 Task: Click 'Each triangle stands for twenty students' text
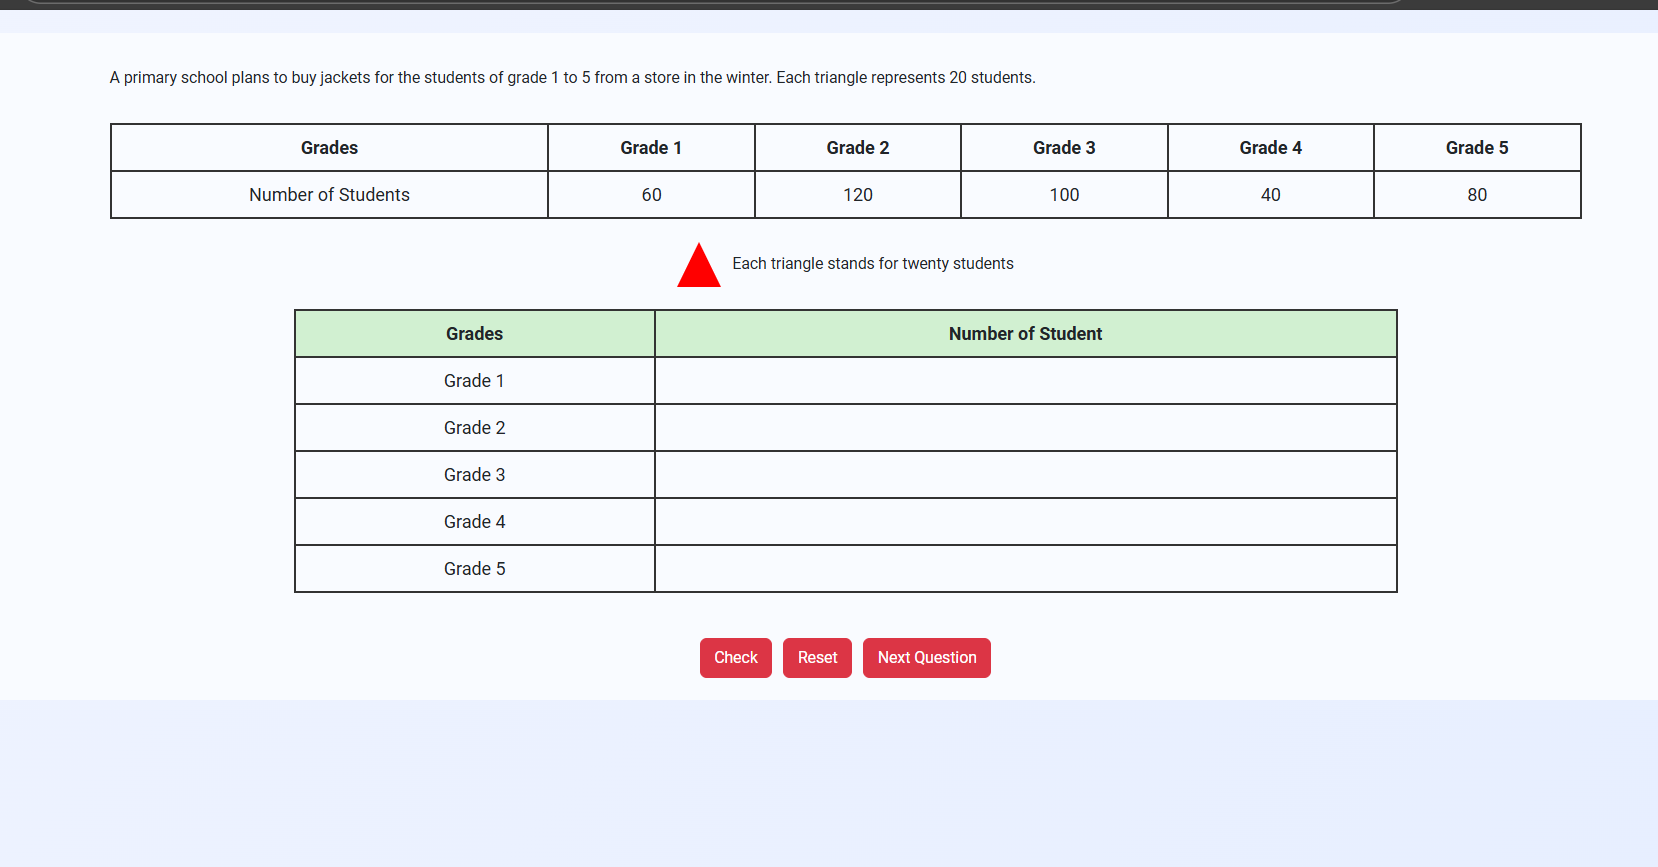[872, 264]
